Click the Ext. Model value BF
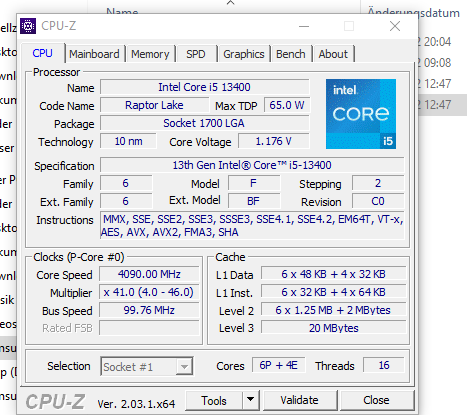This screenshot has height=415, width=467. (254, 201)
